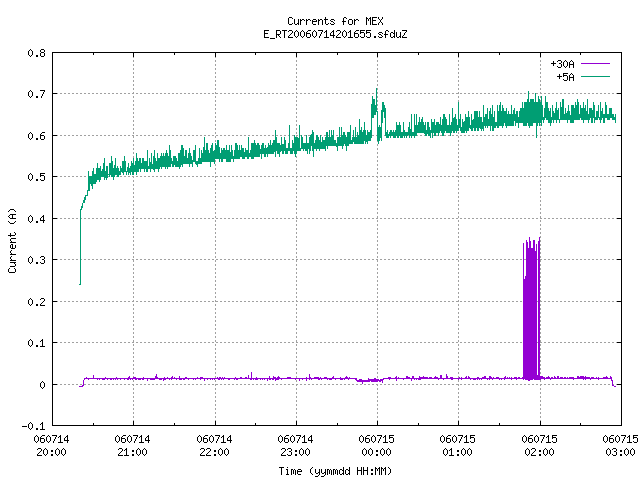Click the x-axis tick 060715 03:00
Viewport: 640px width, 480px height.
(x=620, y=446)
